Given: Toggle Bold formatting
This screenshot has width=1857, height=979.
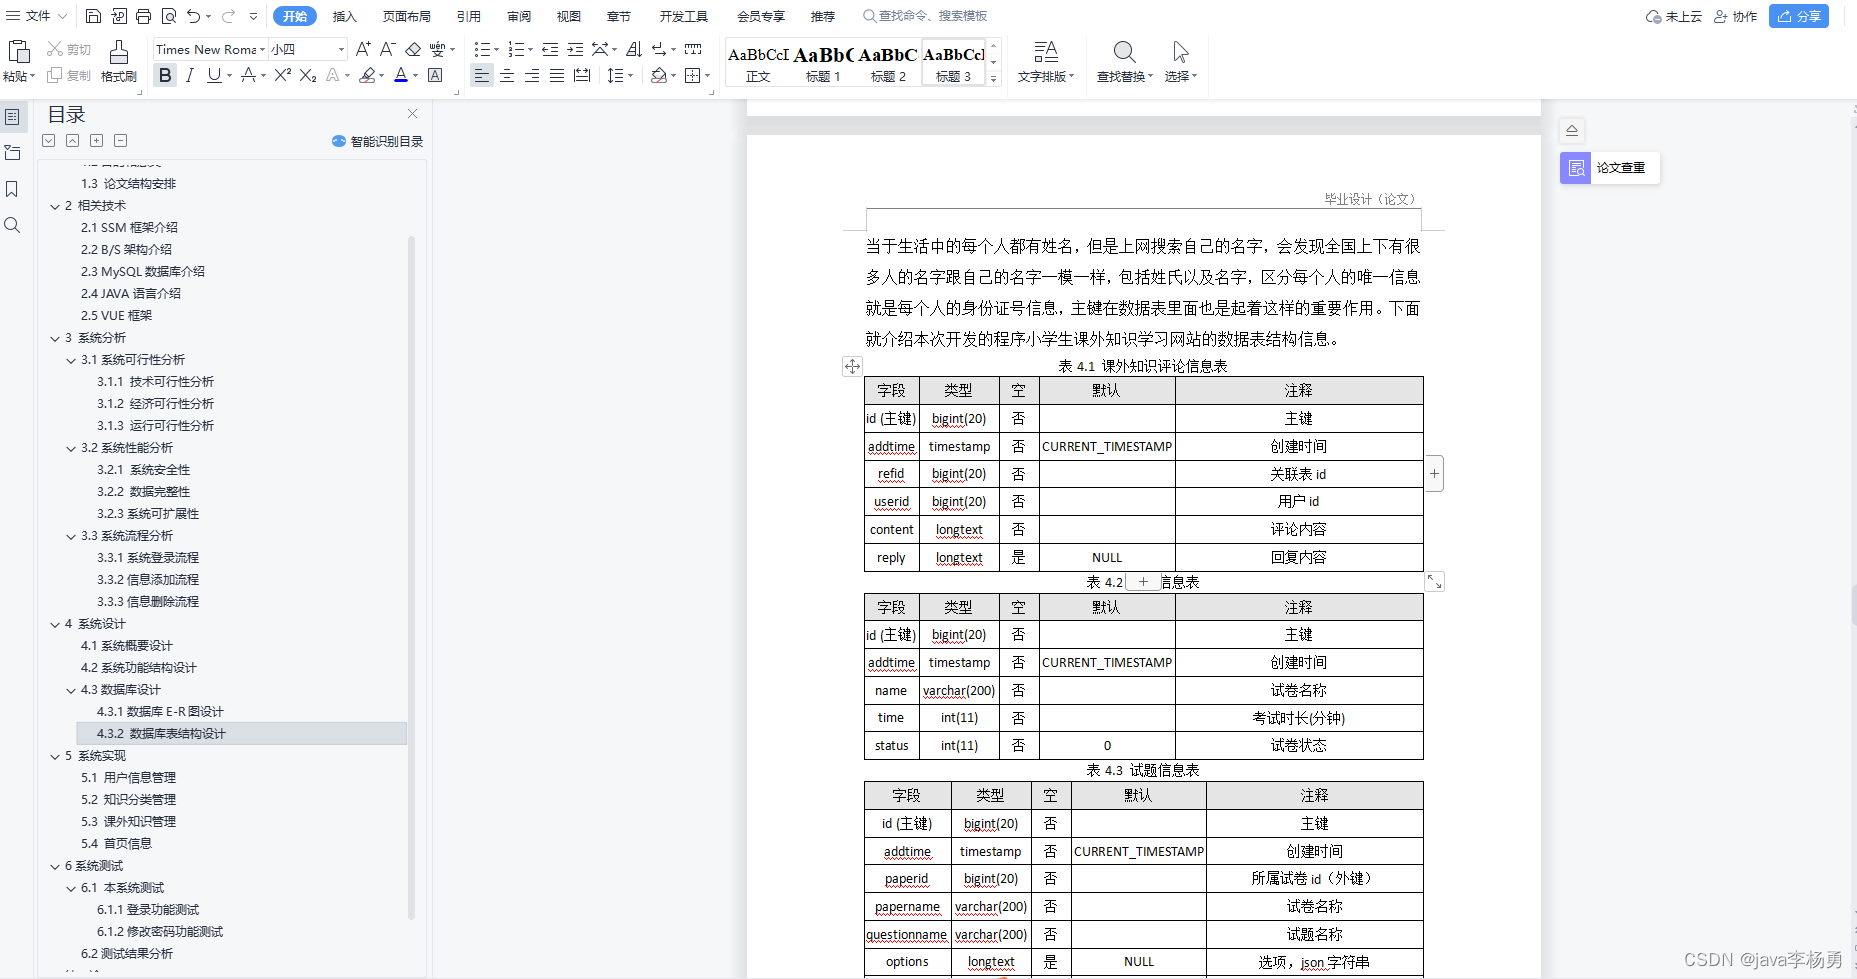Looking at the screenshot, I should pyautogui.click(x=165, y=75).
